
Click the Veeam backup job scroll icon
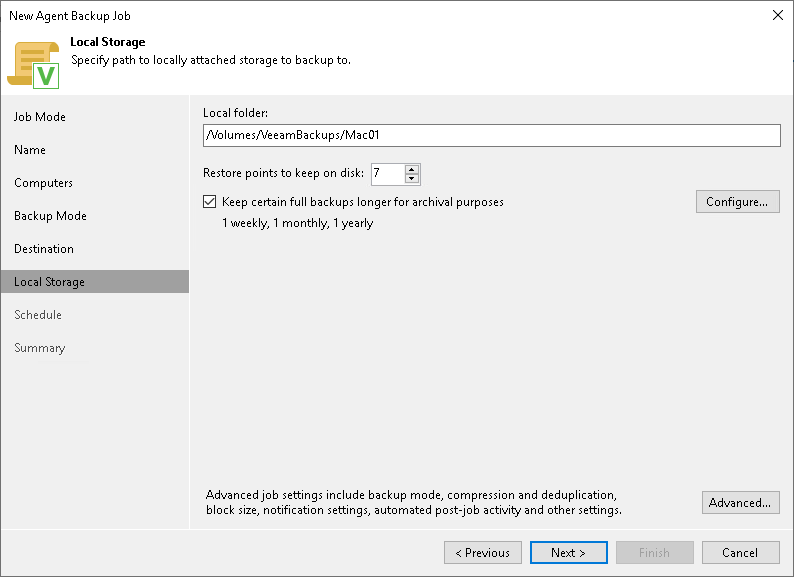click(33, 65)
